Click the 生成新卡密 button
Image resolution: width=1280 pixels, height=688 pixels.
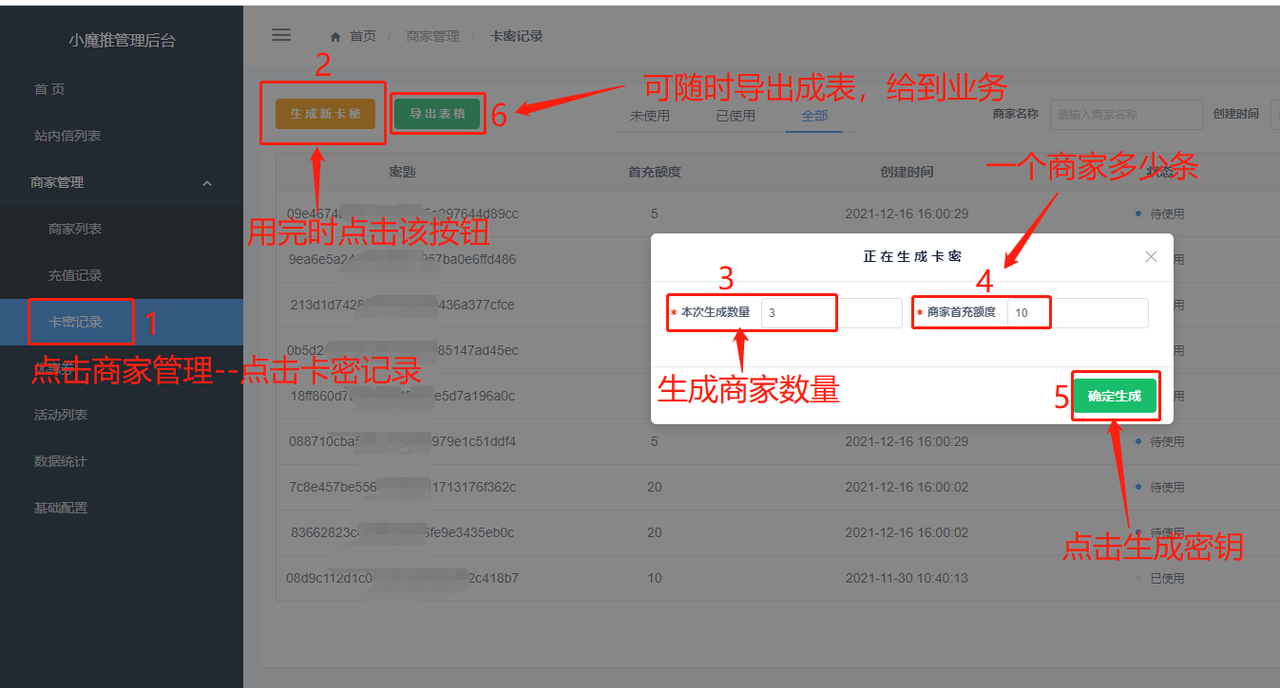[325, 114]
